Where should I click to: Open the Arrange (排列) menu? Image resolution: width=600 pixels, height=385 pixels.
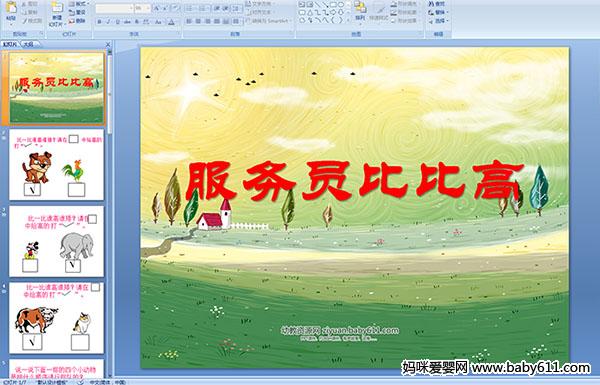pos(360,11)
